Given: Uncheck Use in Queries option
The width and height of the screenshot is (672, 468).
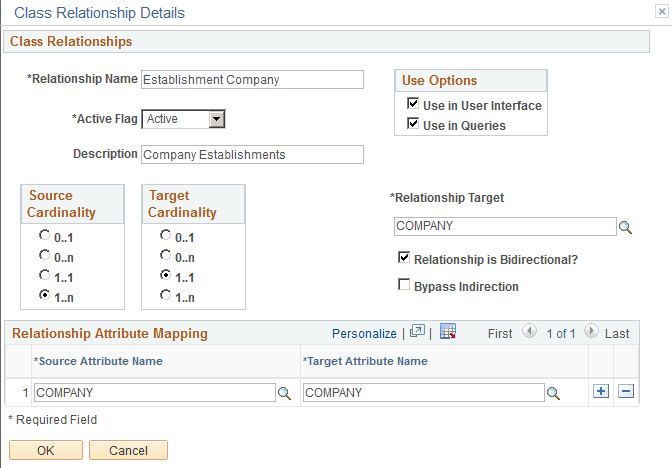Looking at the screenshot, I should tap(413, 125).
